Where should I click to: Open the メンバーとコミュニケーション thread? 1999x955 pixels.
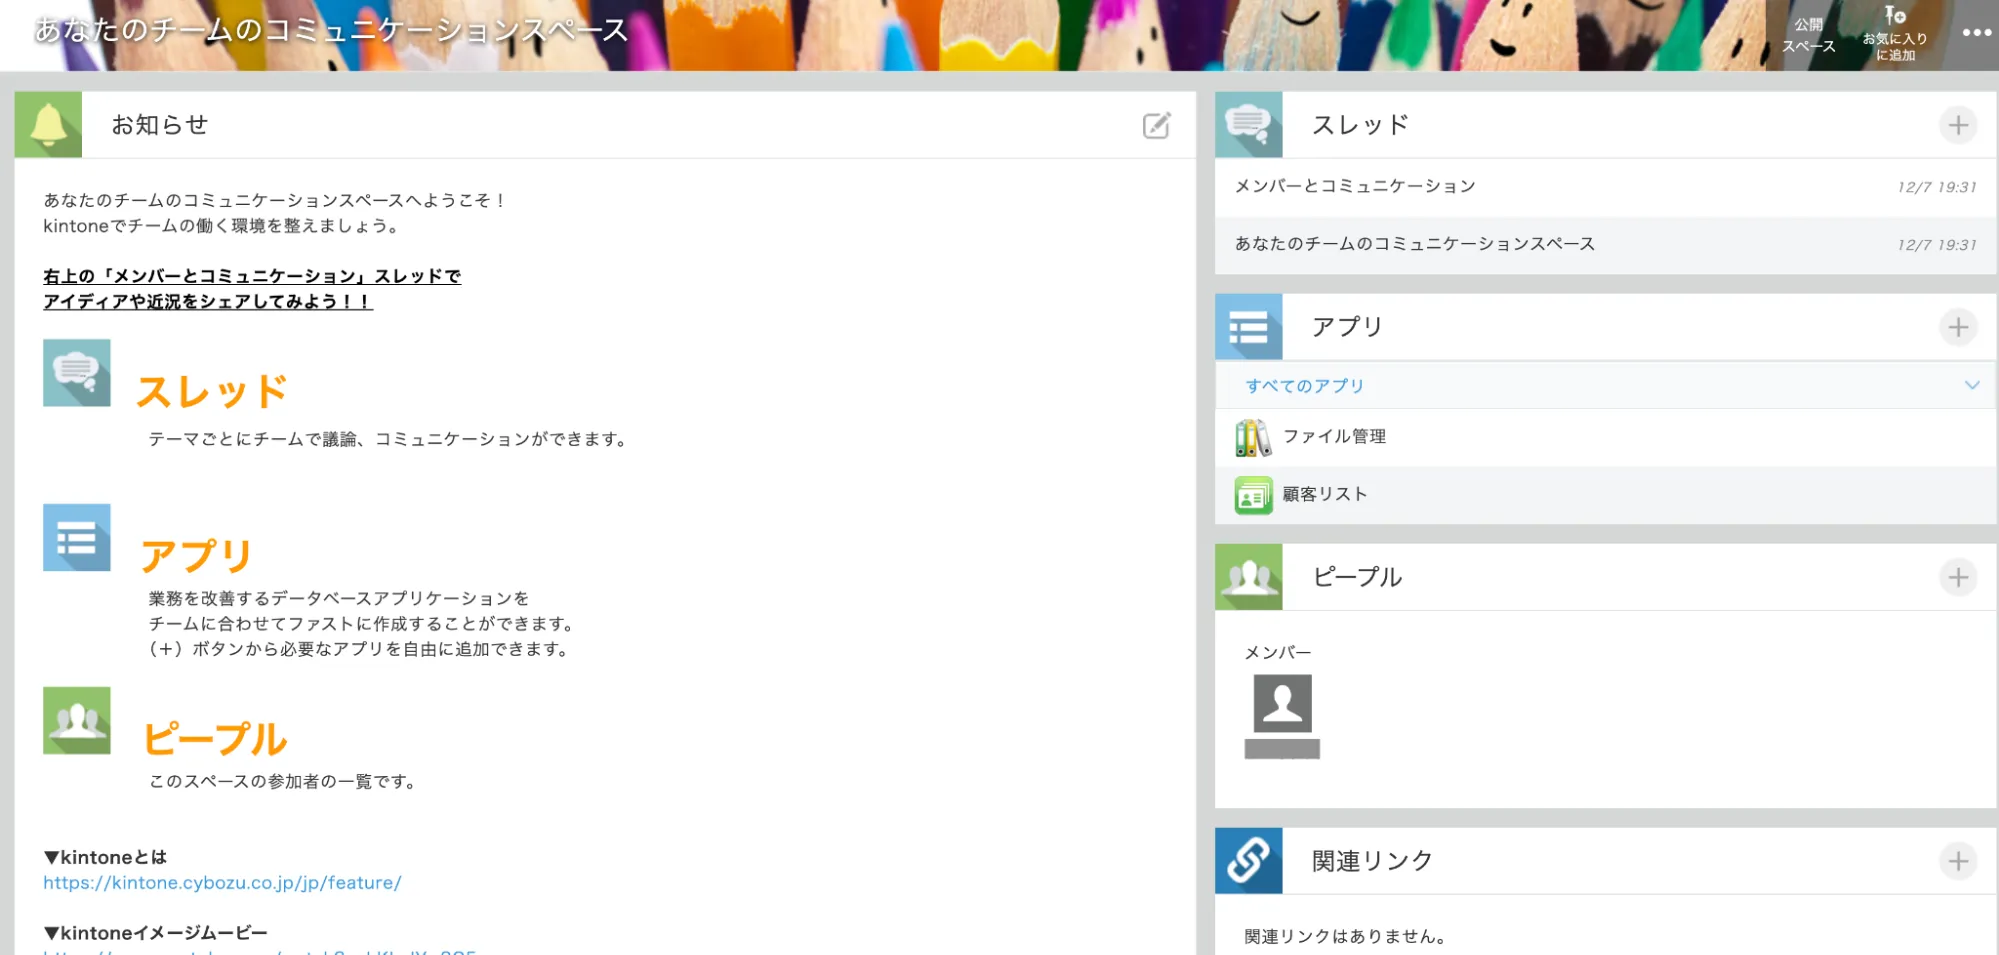[1355, 186]
